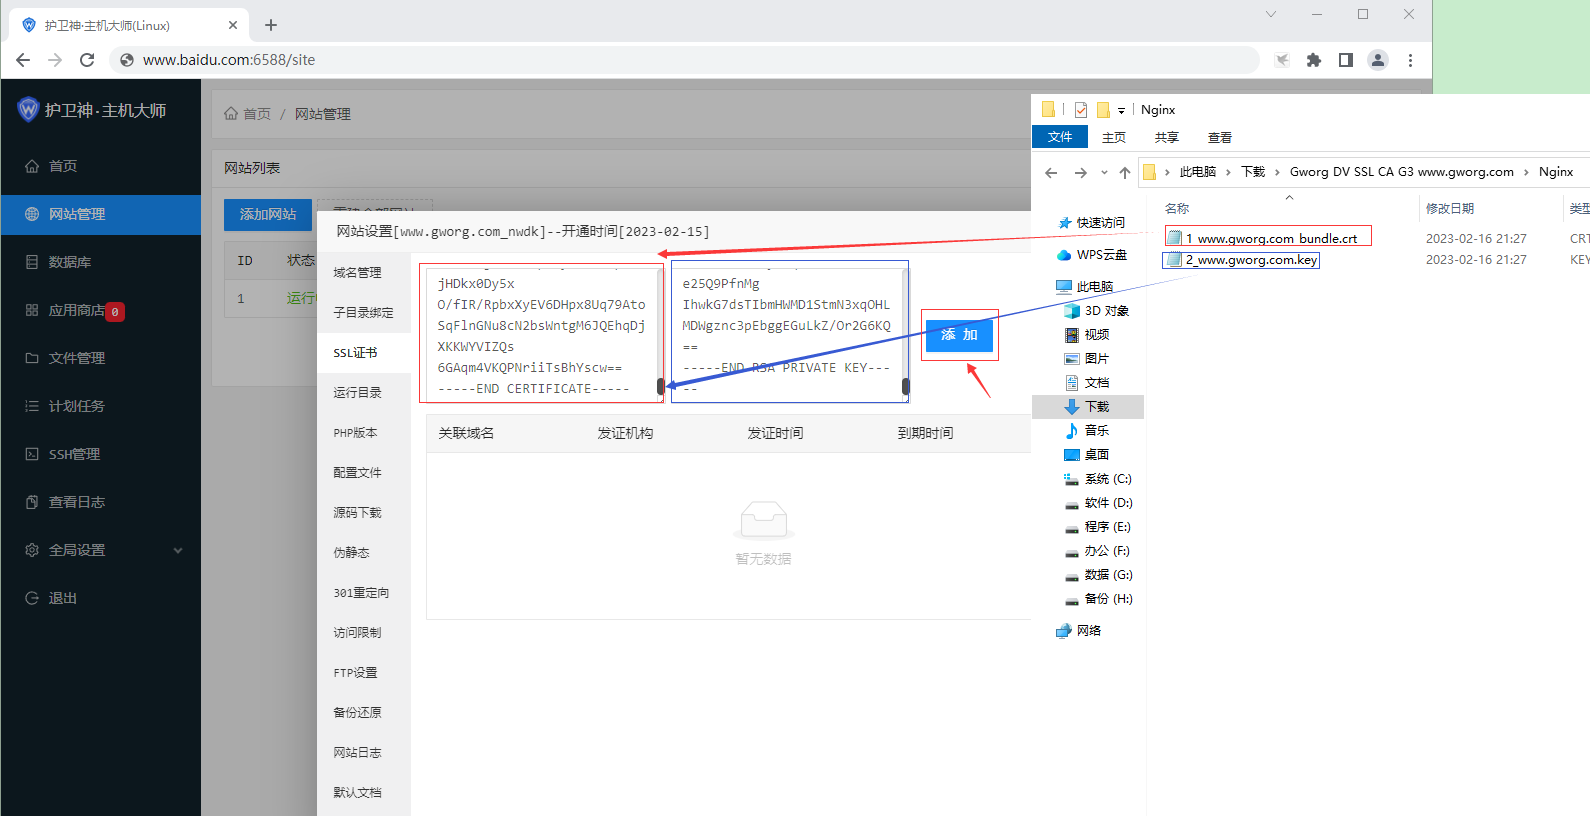Image resolution: width=1590 pixels, height=816 pixels.
Task: Open the browser profile avatar
Action: click(x=1378, y=60)
